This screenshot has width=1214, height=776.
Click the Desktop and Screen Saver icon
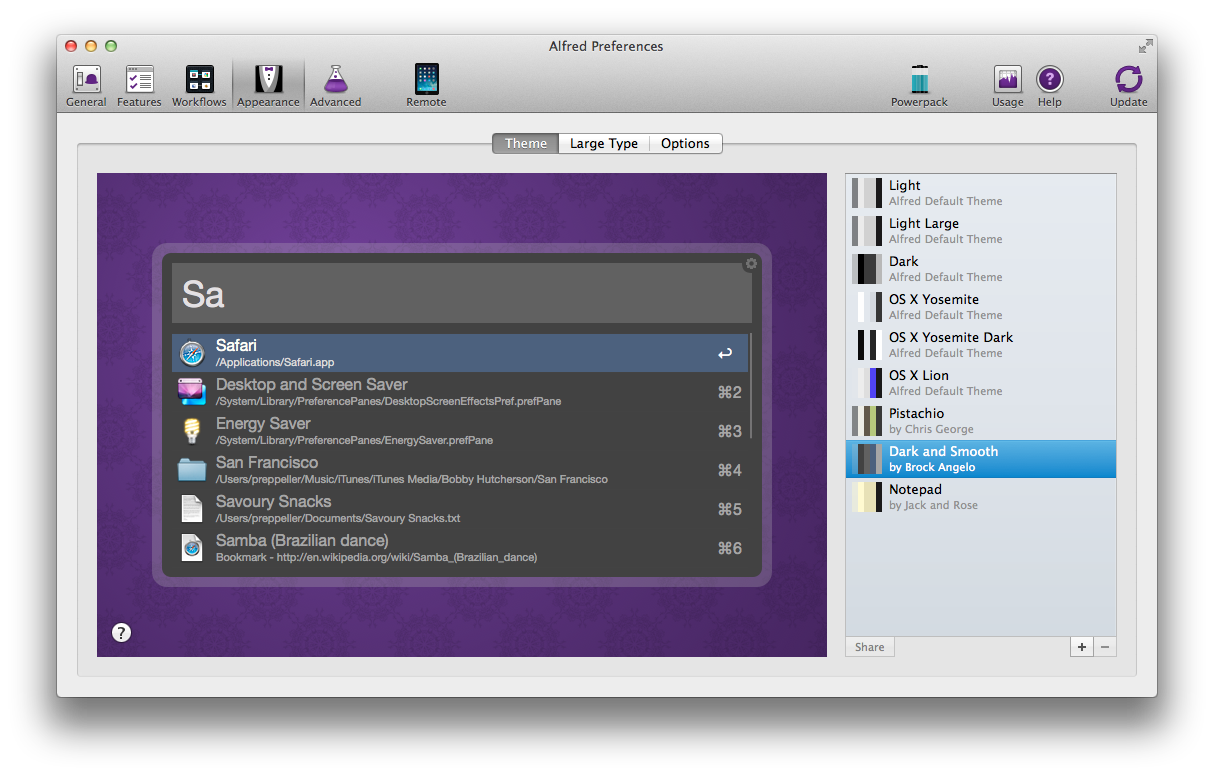click(x=191, y=392)
